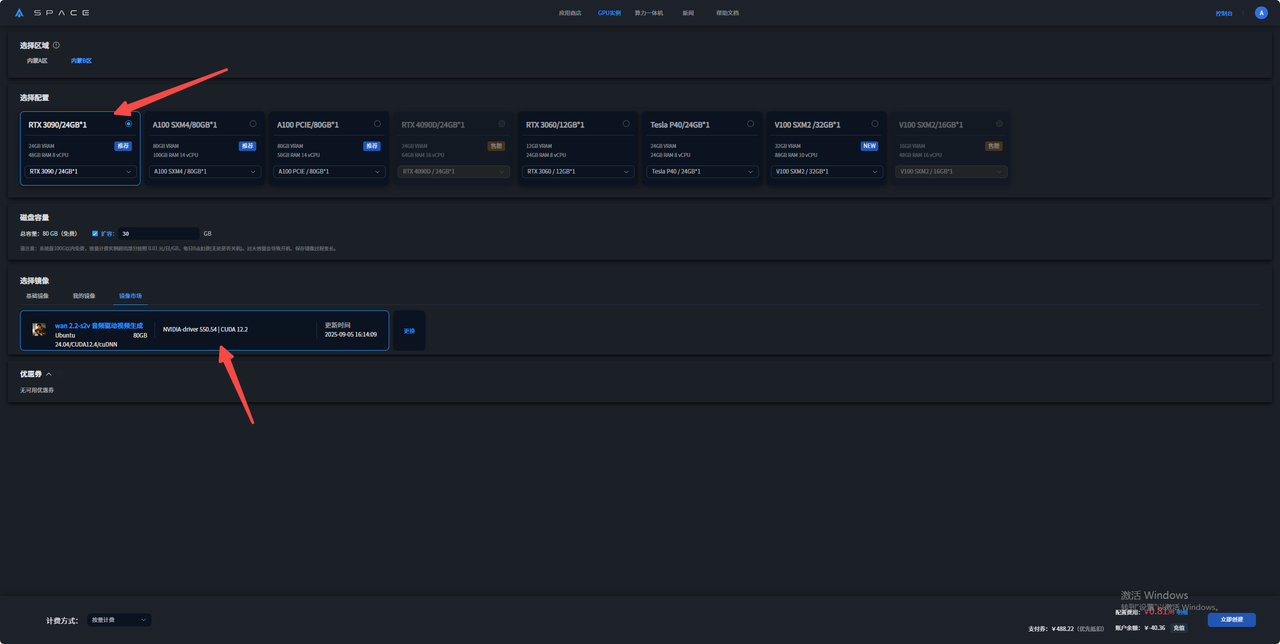Open the GPU实例 nav item
Viewport: 1280px width, 644px height.
point(609,13)
